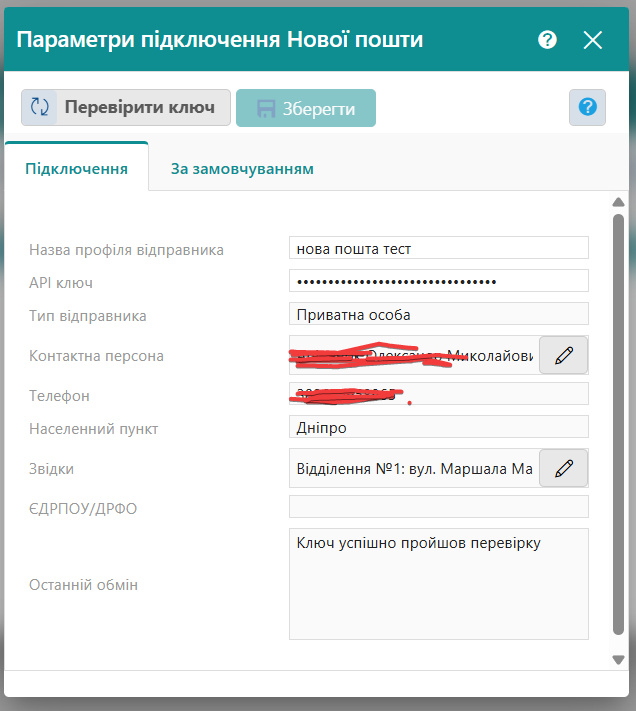
Task: Click the dialog title Параметри підключення Нової пошти
Action: [220, 39]
